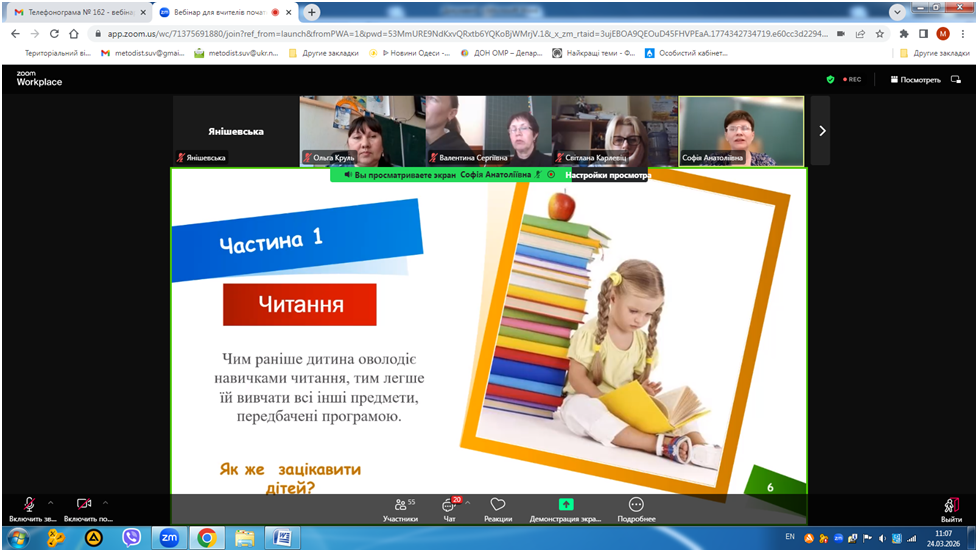Switch to the Gmail Телефонограма tab
Viewport: 978px width, 552px height.
coord(70,12)
